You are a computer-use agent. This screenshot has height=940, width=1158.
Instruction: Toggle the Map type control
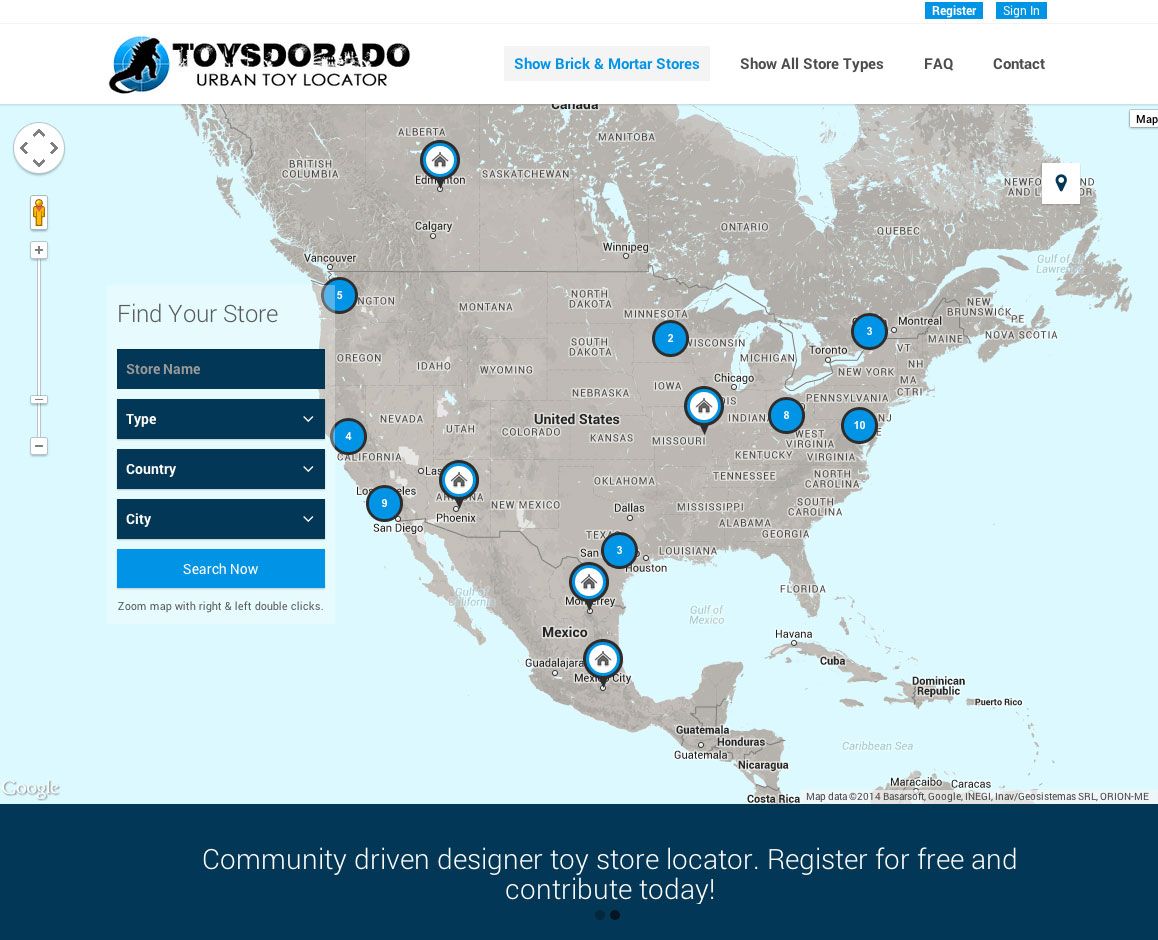pyautogui.click(x=1144, y=119)
